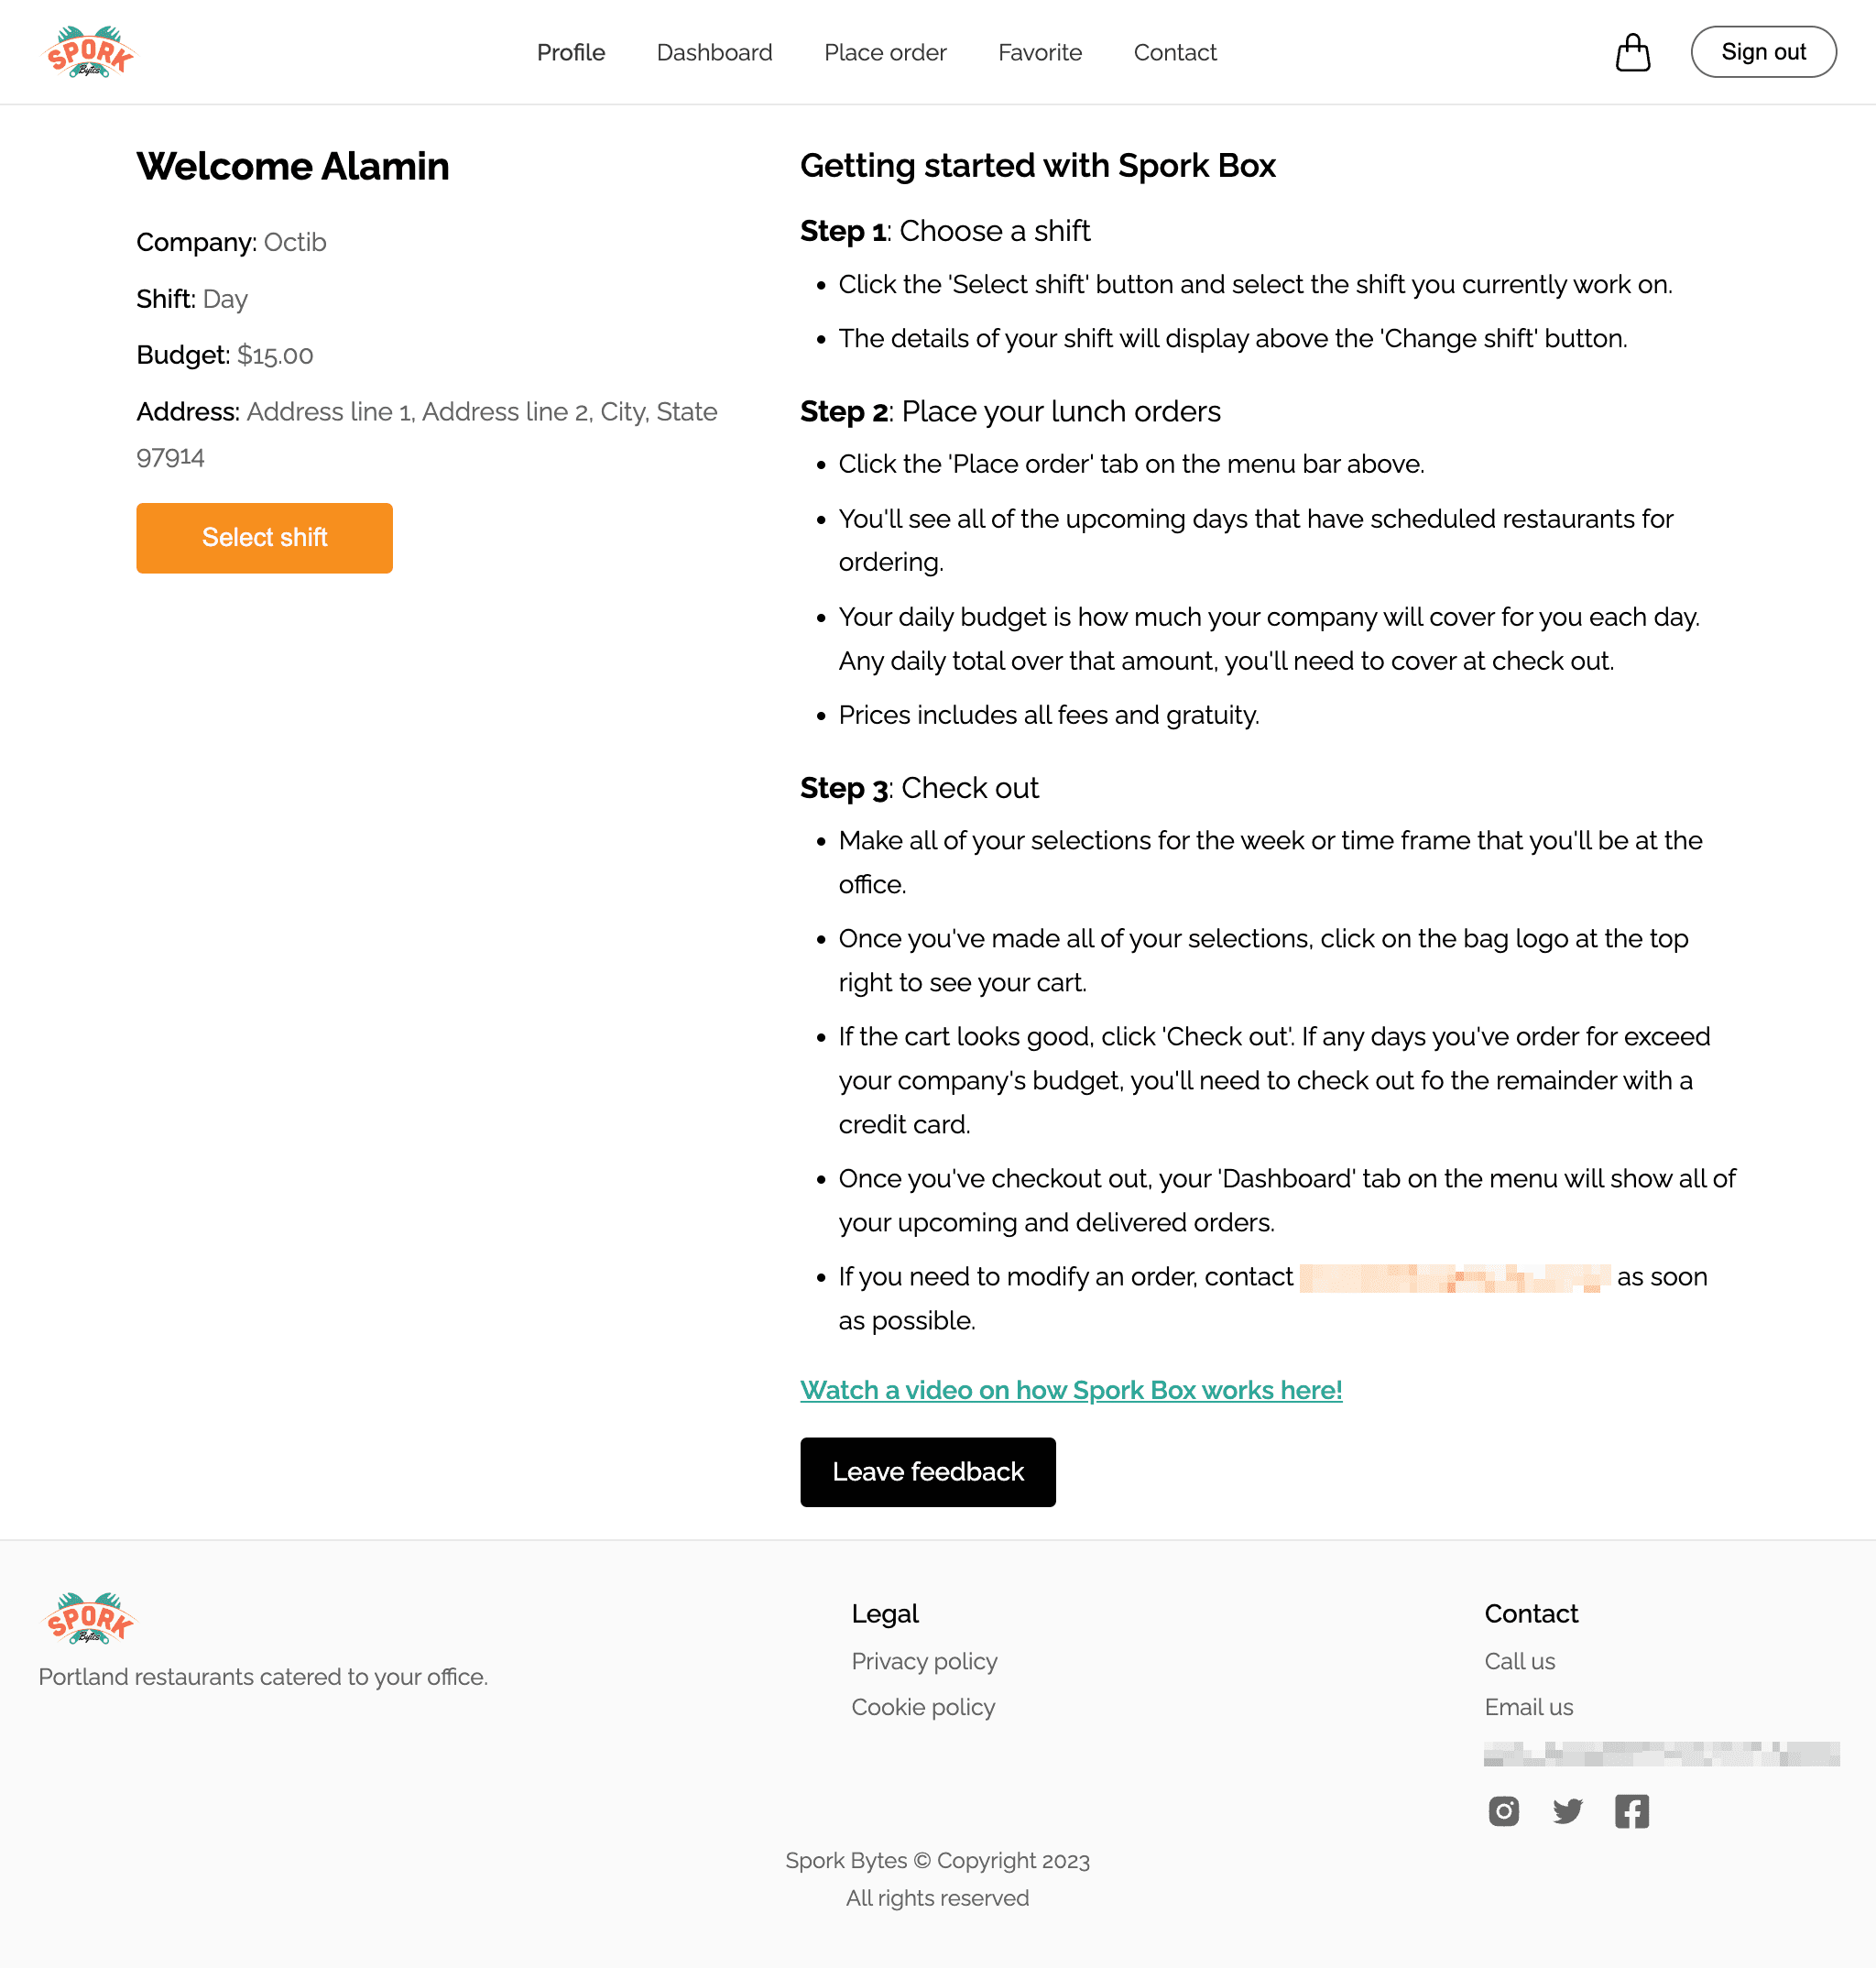Click the Email us link

[1528, 1707]
